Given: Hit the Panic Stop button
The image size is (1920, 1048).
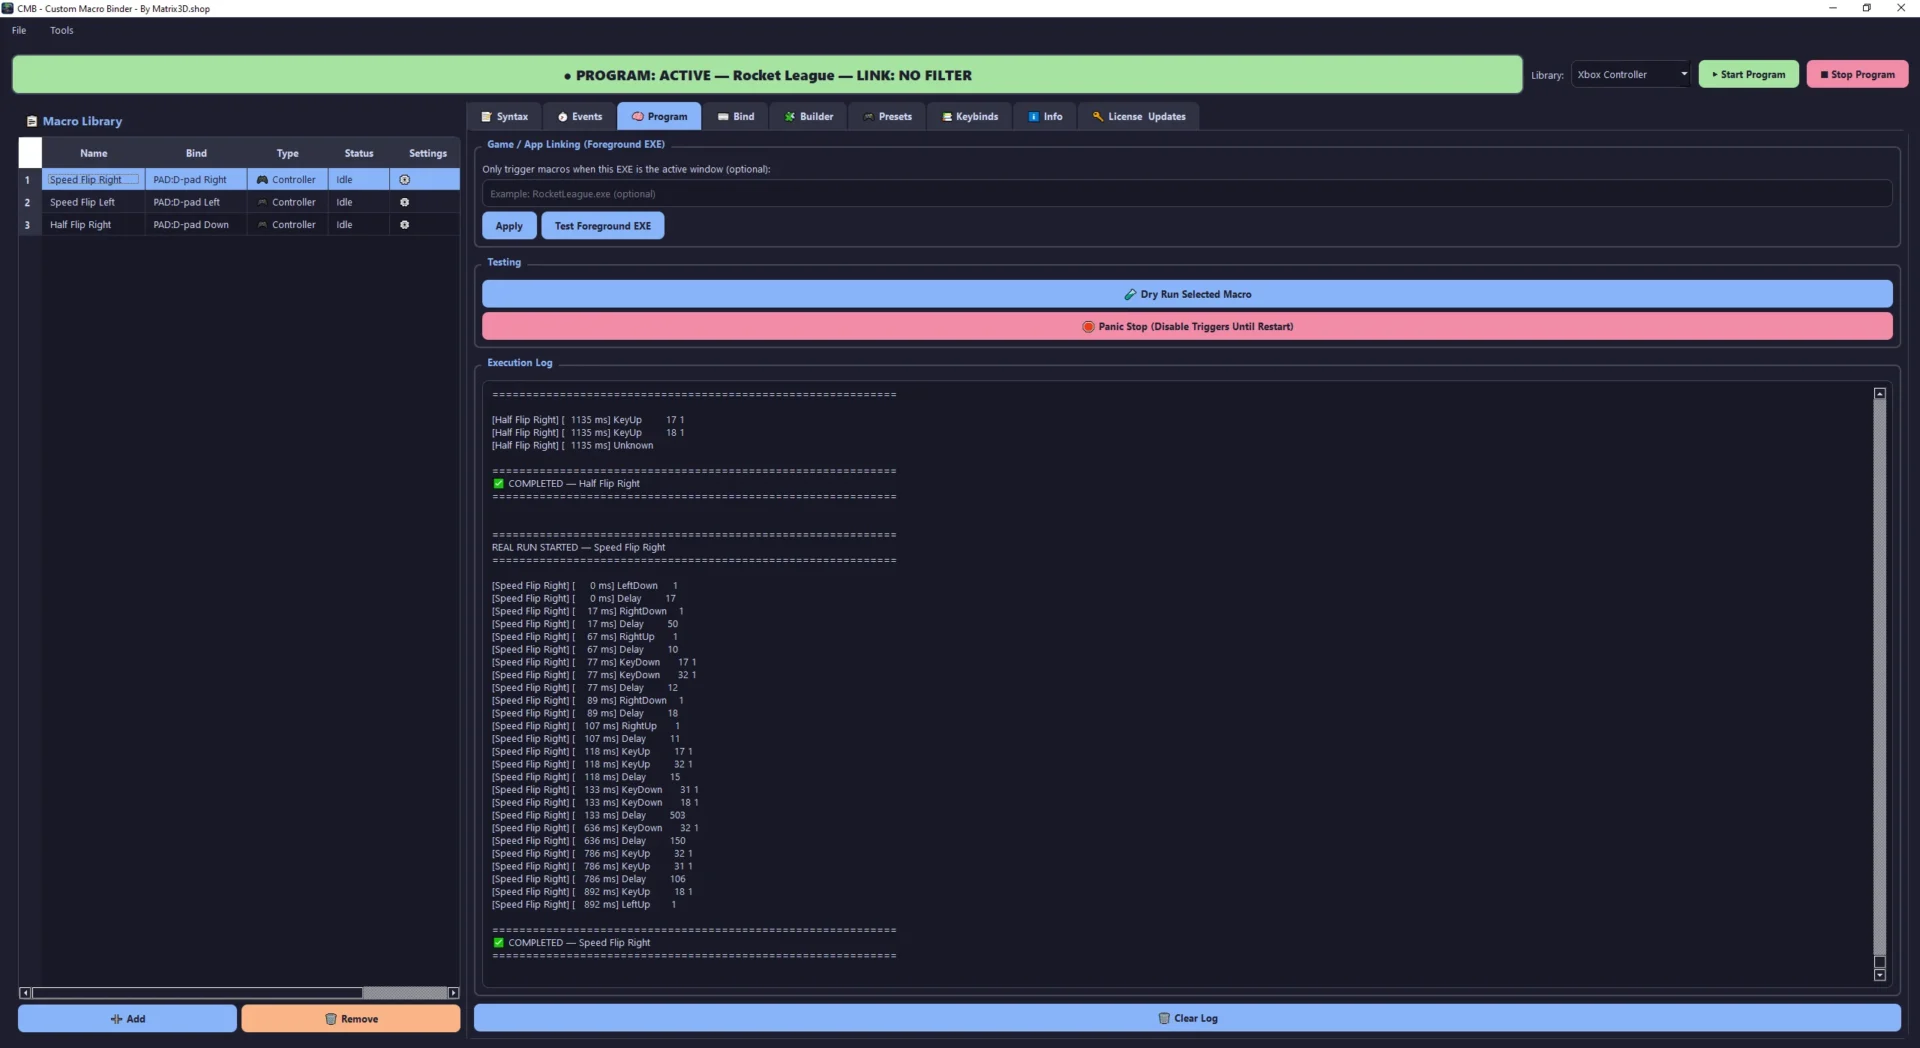Looking at the screenshot, I should tap(1187, 326).
